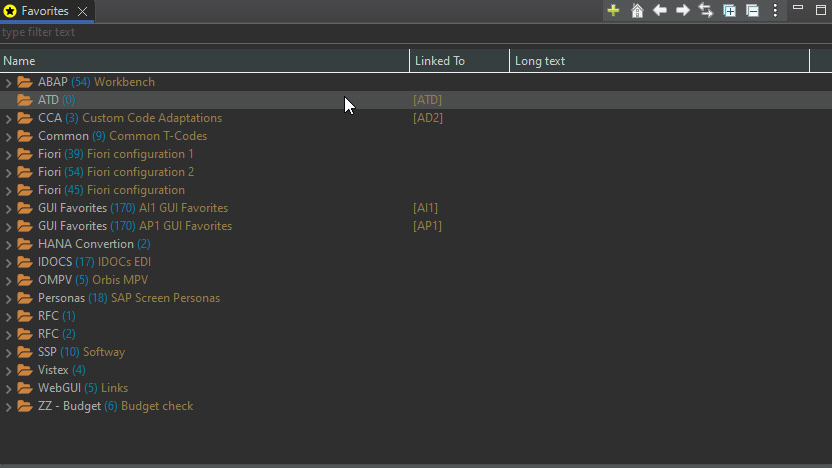Select the 'Vistex (4)' row text
The width and height of the screenshot is (832, 468).
coord(62,370)
